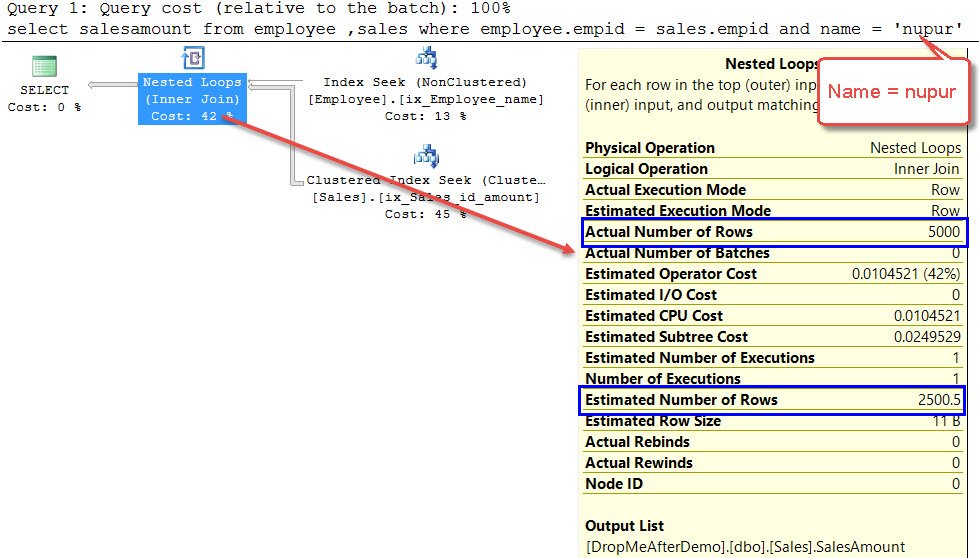Click the 'Actual Number of Batches' row
Viewport: 979px width, 558px height.
point(773,253)
